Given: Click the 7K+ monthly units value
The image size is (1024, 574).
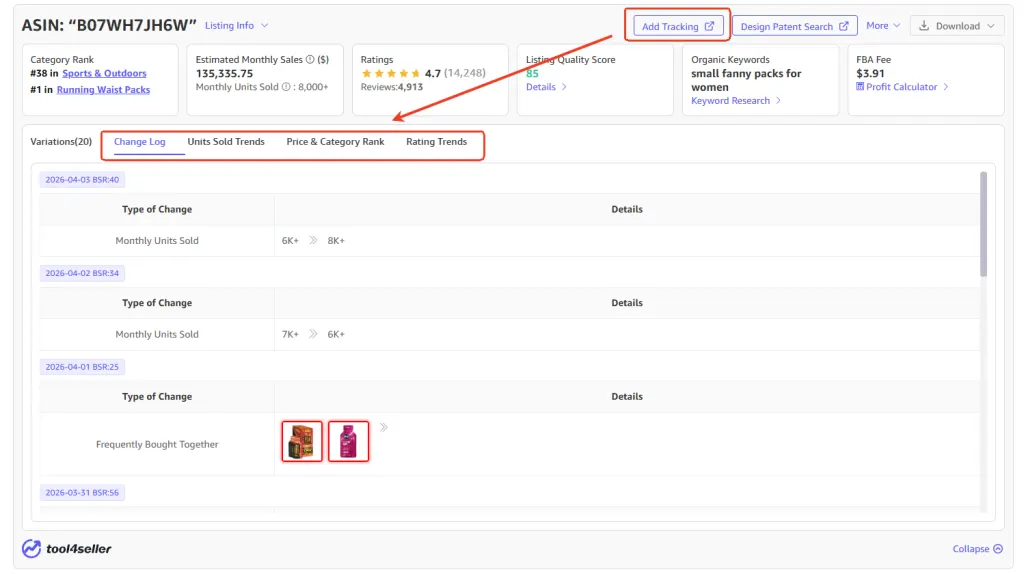Looking at the screenshot, I should click(290, 334).
